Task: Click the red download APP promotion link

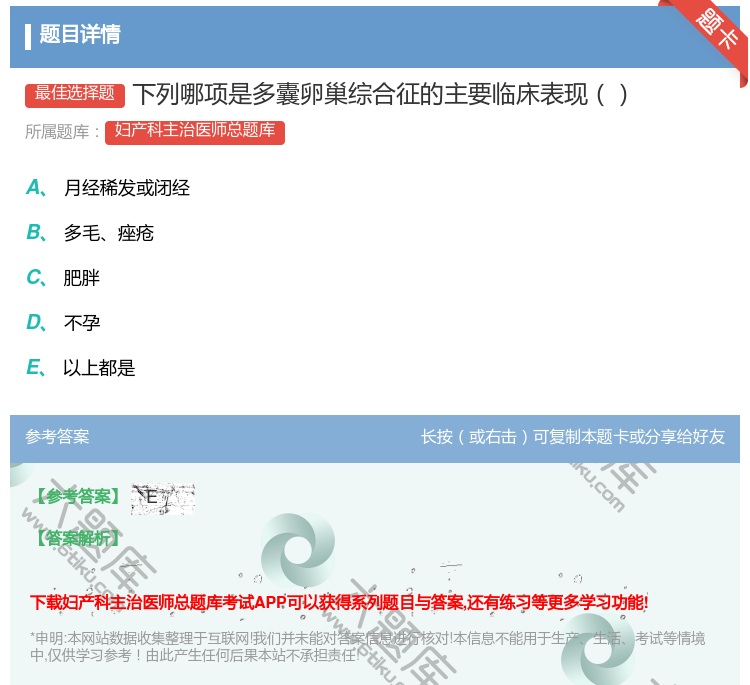Action: coord(339,602)
